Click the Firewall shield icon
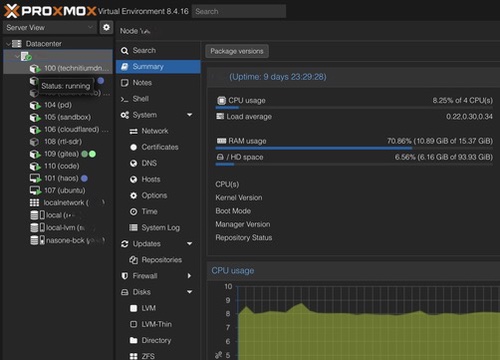 tap(125, 276)
